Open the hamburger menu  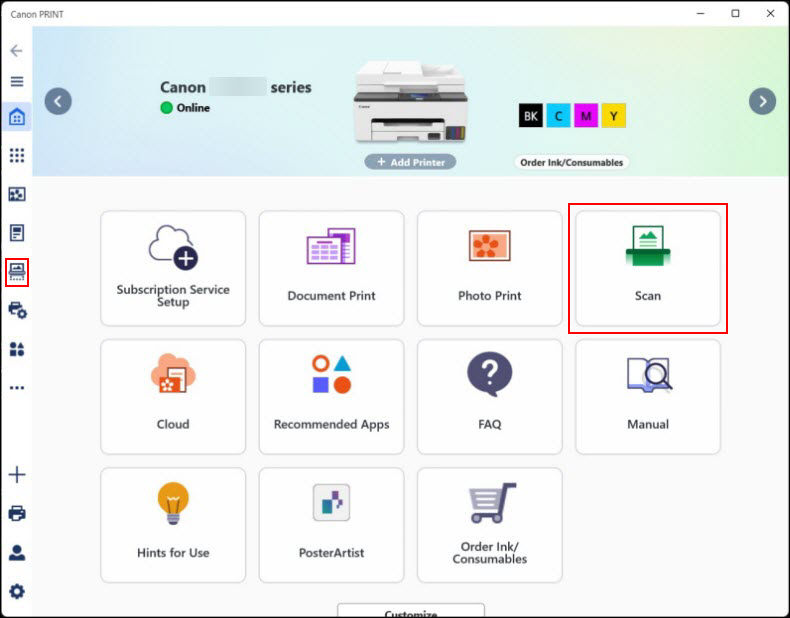(17, 82)
